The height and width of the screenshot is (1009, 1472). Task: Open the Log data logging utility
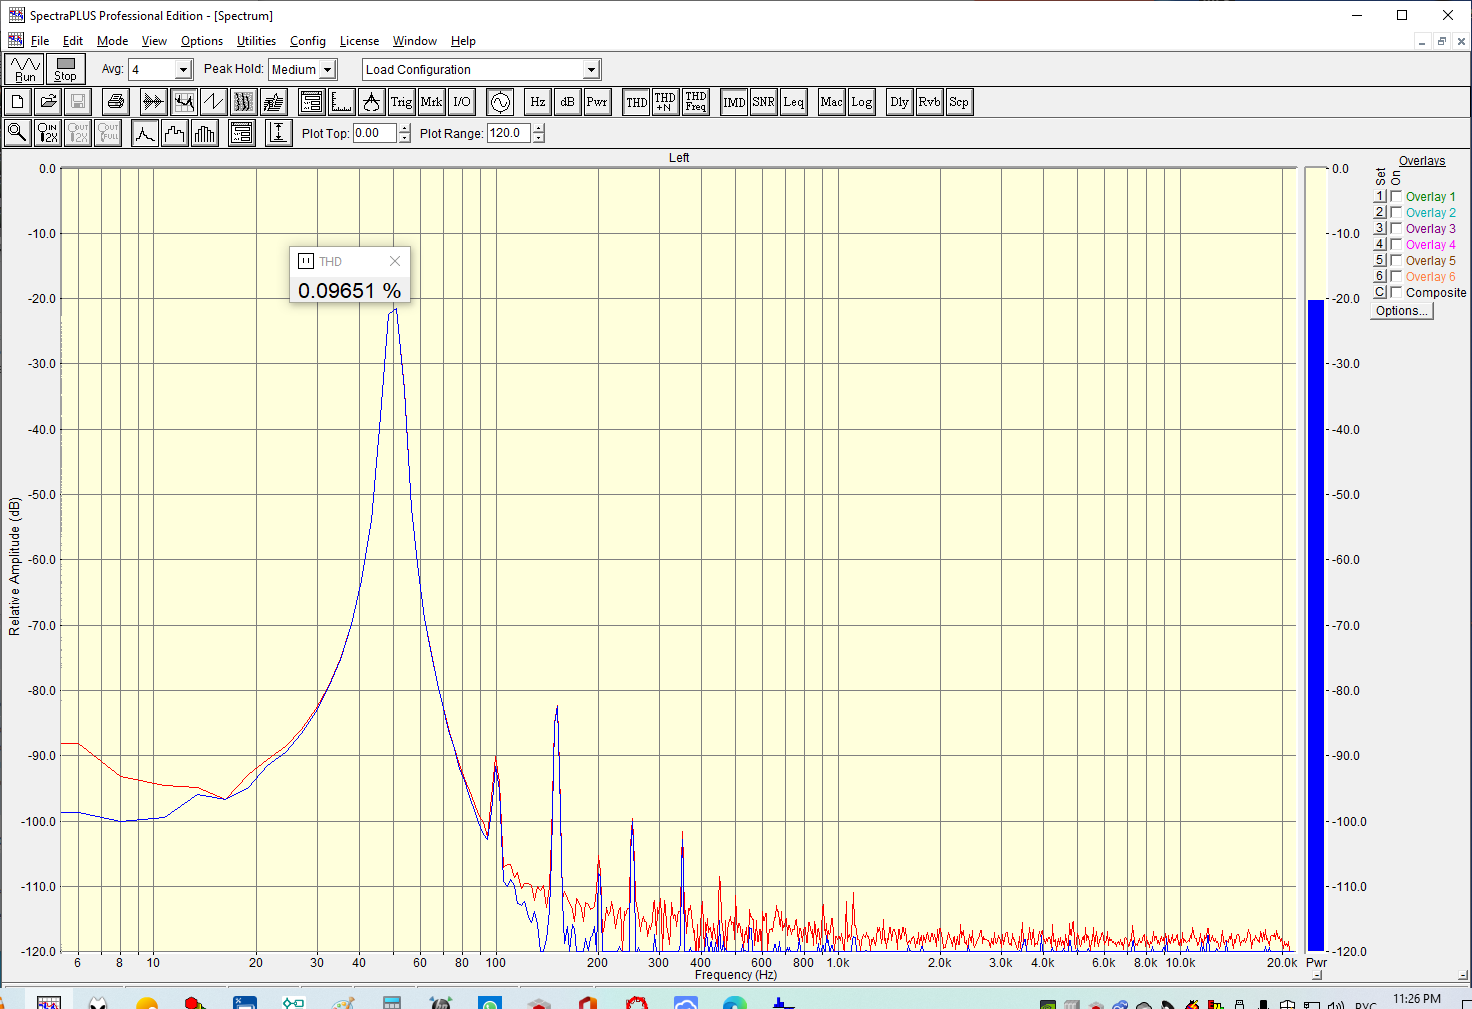(x=861, y=102)
